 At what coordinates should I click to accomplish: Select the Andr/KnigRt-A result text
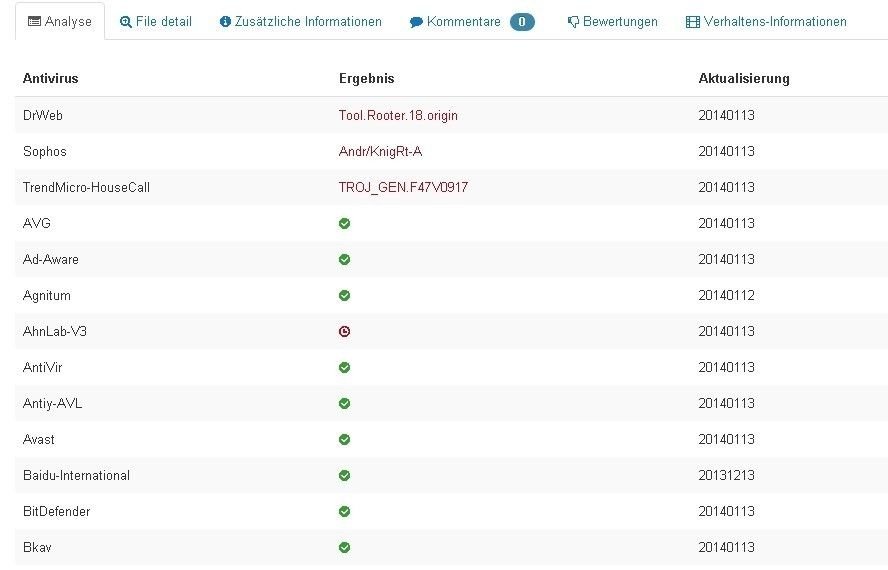(381, 151)
